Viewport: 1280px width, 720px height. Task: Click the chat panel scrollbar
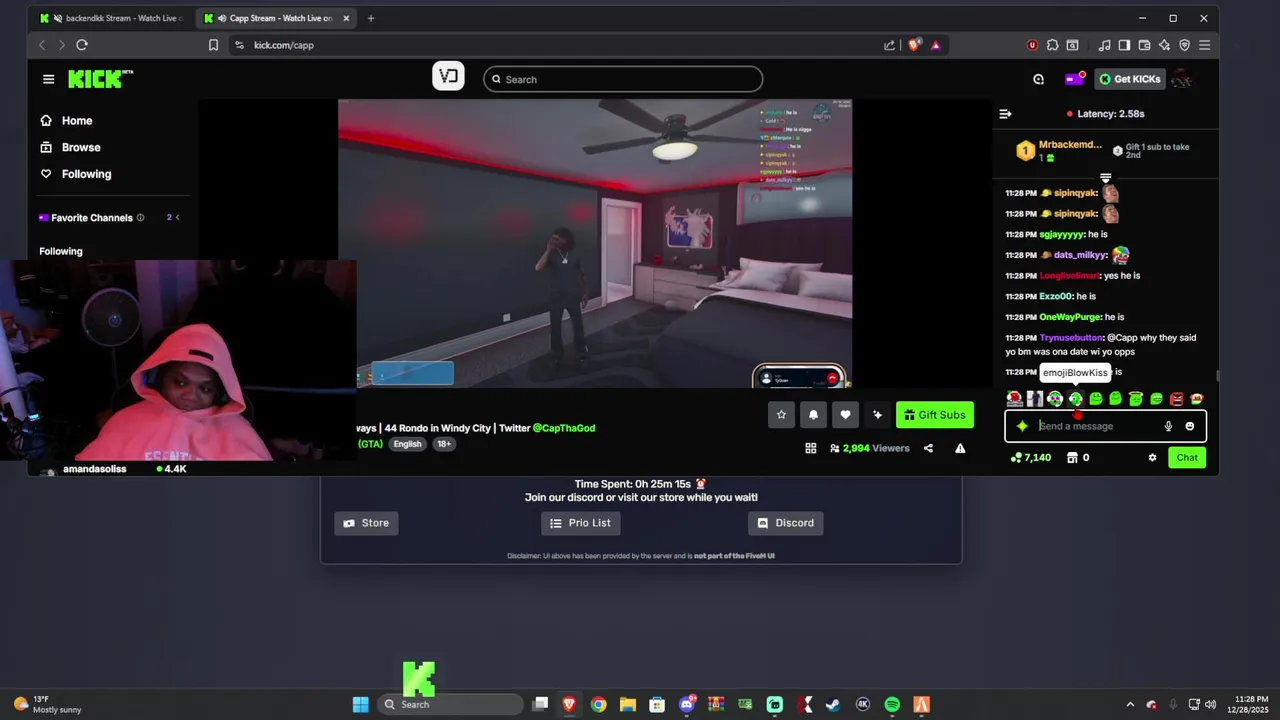click(1217, 376)
